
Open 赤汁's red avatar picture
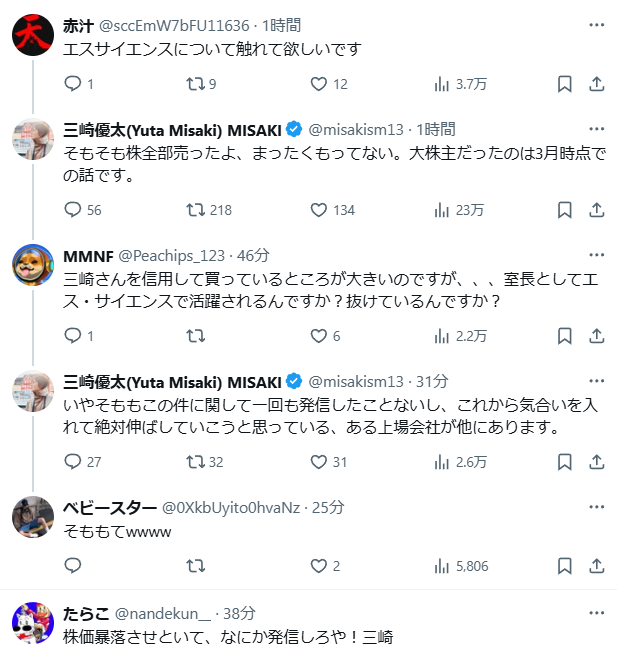pos(33,36)
